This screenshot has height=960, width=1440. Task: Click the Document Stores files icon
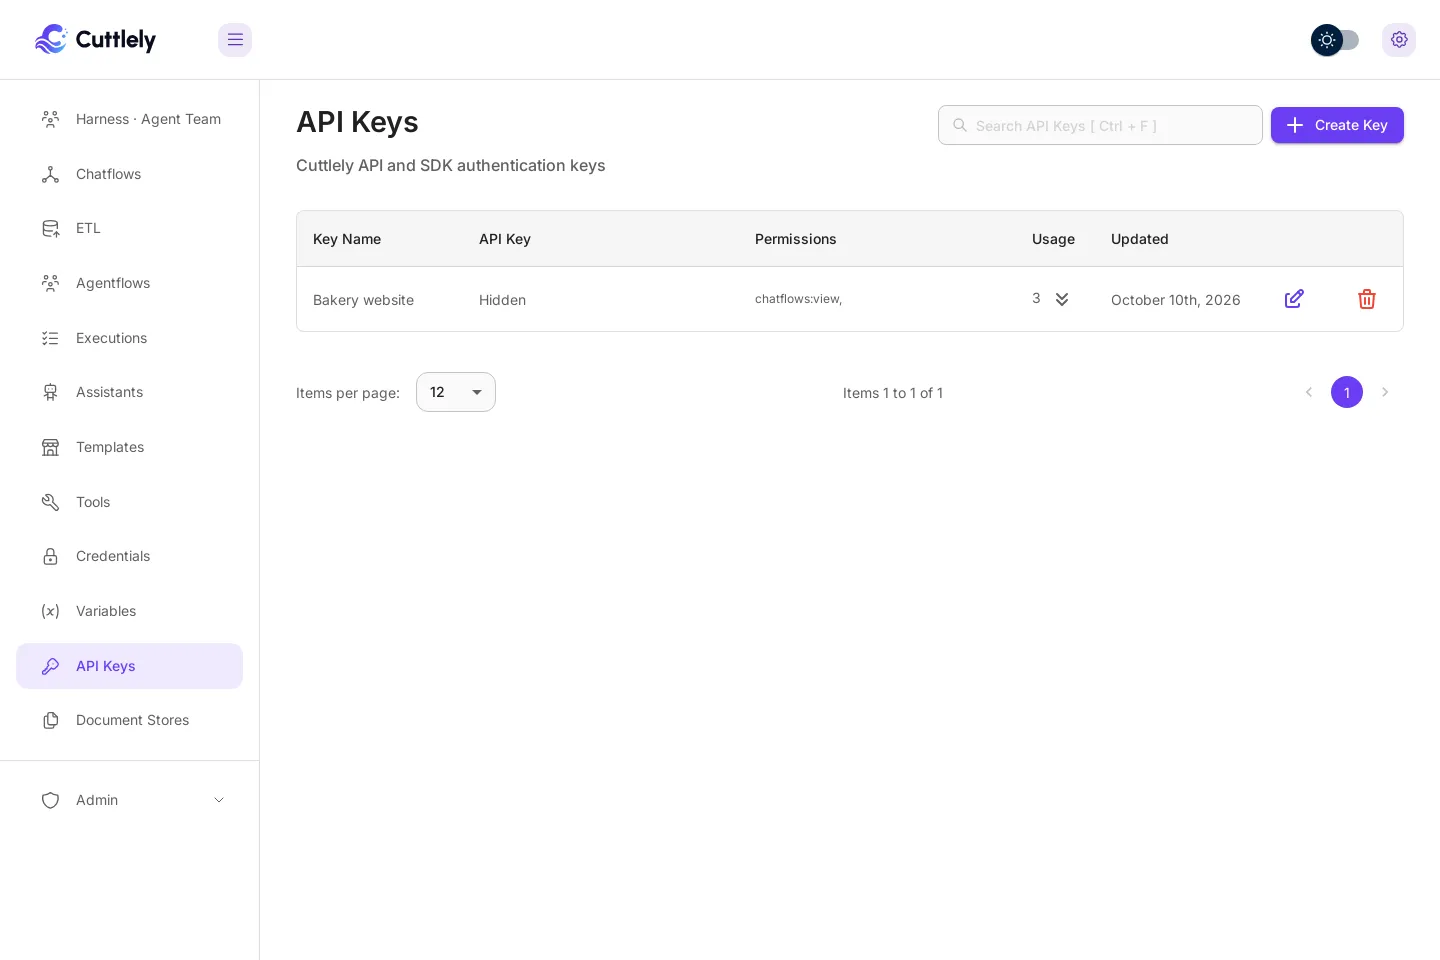point(50,720)
